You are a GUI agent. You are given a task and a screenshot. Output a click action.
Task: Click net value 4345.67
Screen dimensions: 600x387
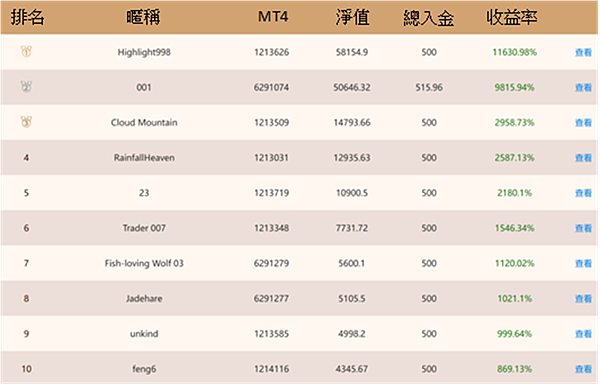pyautogui.click(x=352, y=369)
